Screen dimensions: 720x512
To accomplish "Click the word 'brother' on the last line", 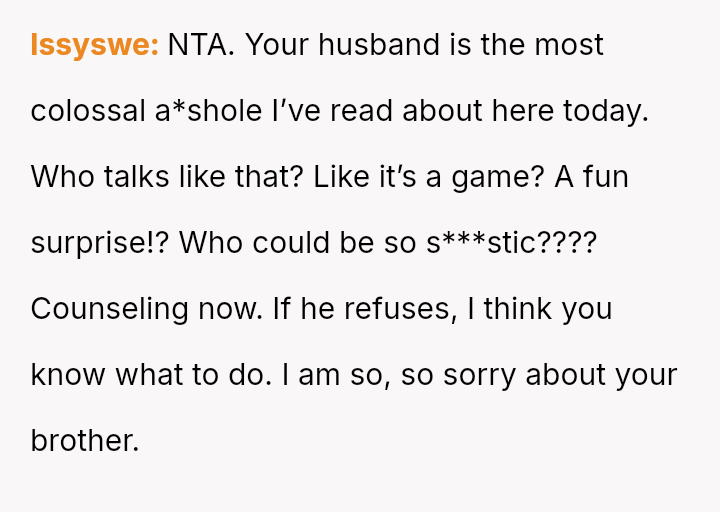I will pos(84,441).
